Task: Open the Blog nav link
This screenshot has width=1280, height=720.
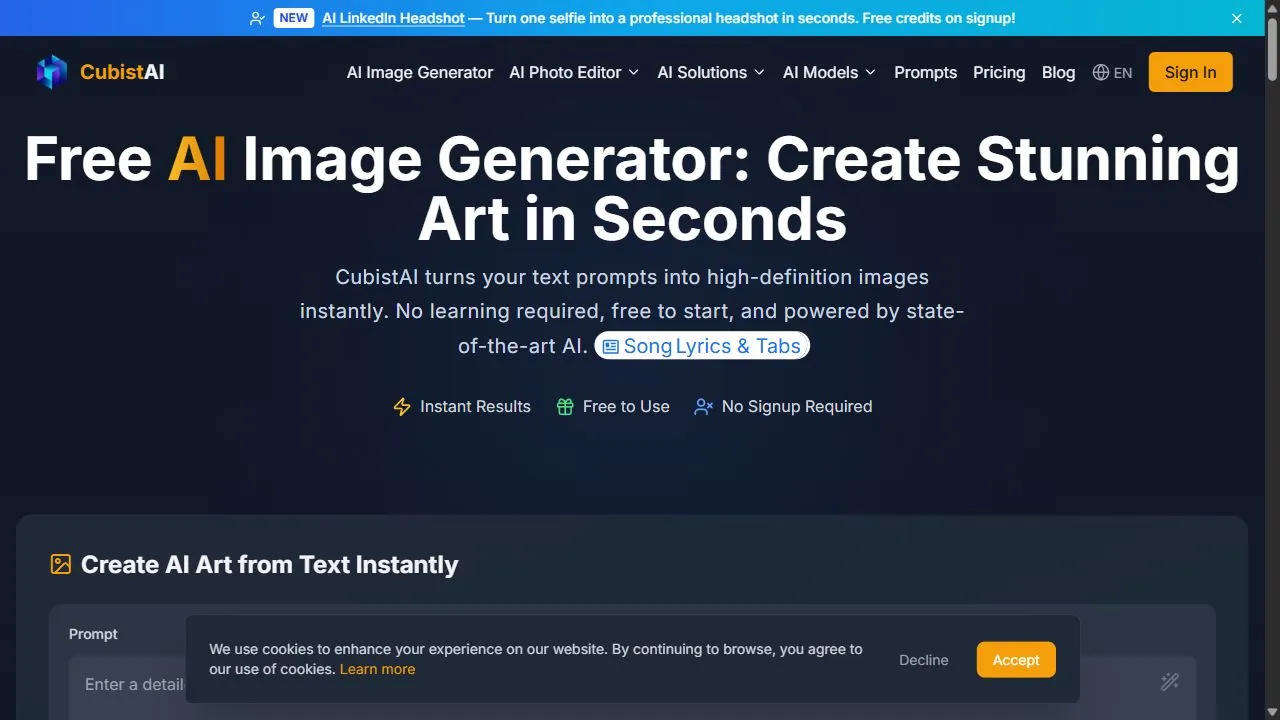Action: [x=1058, y=72]
